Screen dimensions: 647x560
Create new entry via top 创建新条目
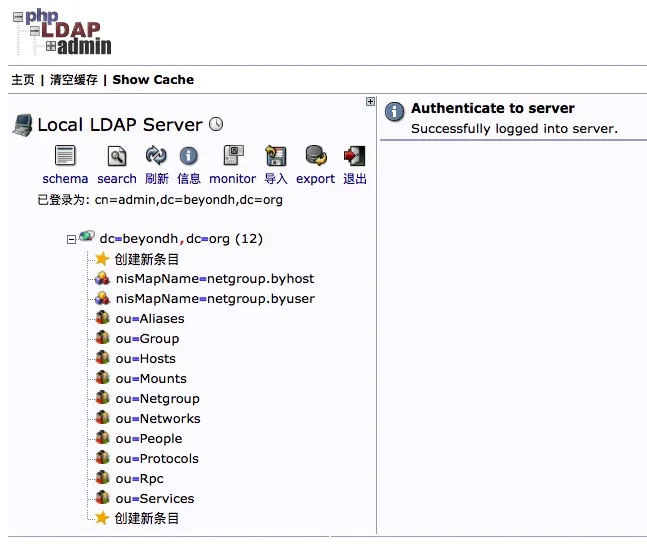tap(146, 259)
